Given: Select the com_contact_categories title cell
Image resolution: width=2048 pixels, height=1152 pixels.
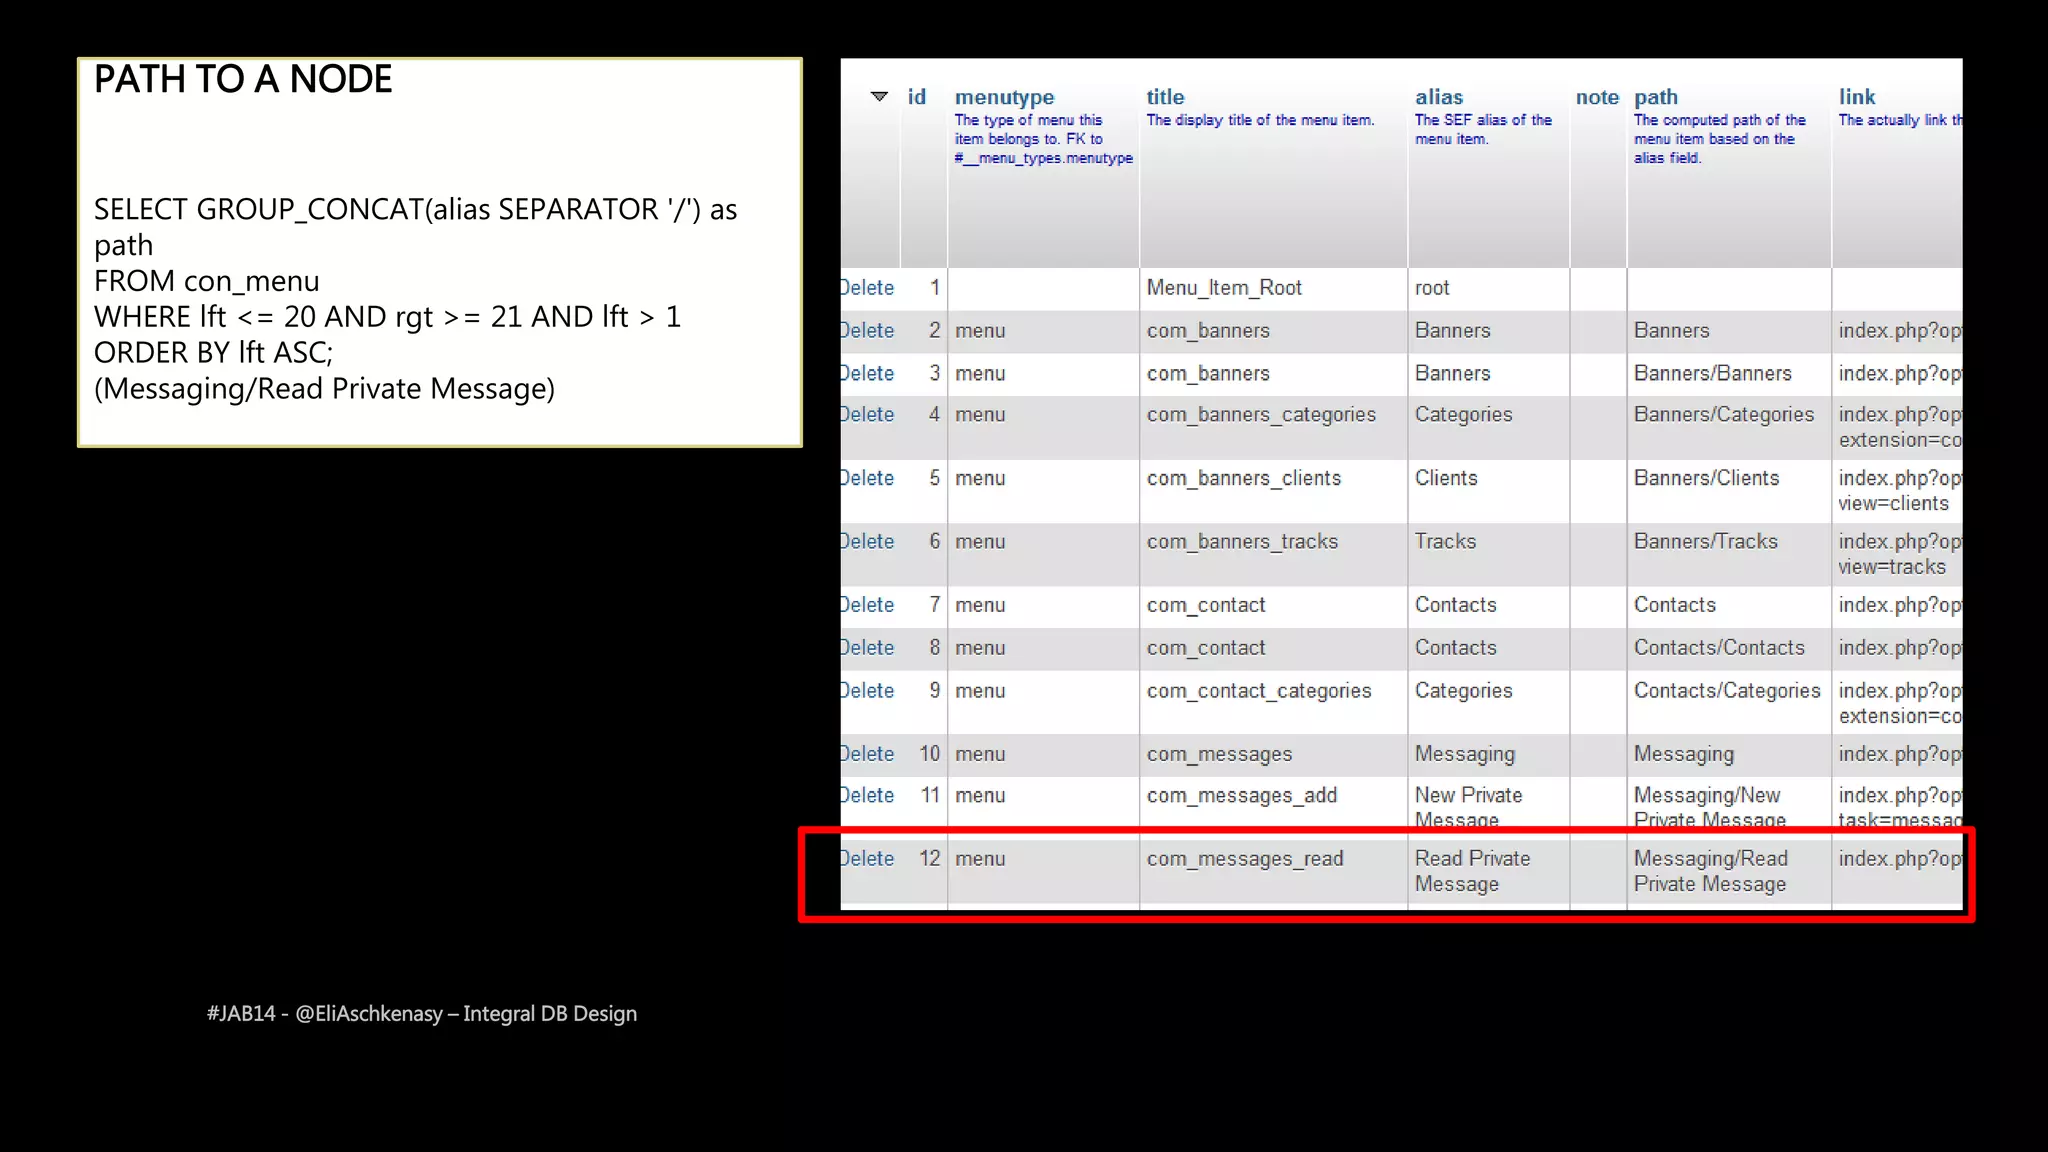Looking at the screenshot, I should [1273, 702].
